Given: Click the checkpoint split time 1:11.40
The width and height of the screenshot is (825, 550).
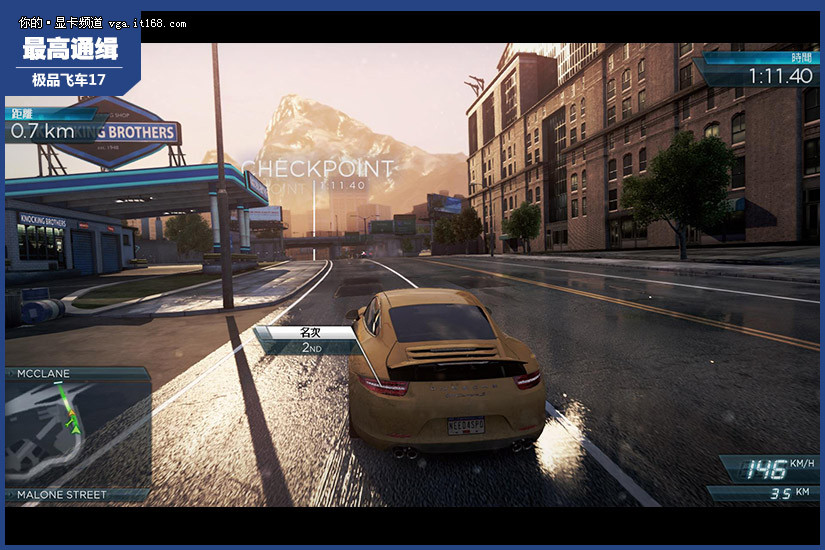Looking at the screenshot, I should [x=342, y=185].
